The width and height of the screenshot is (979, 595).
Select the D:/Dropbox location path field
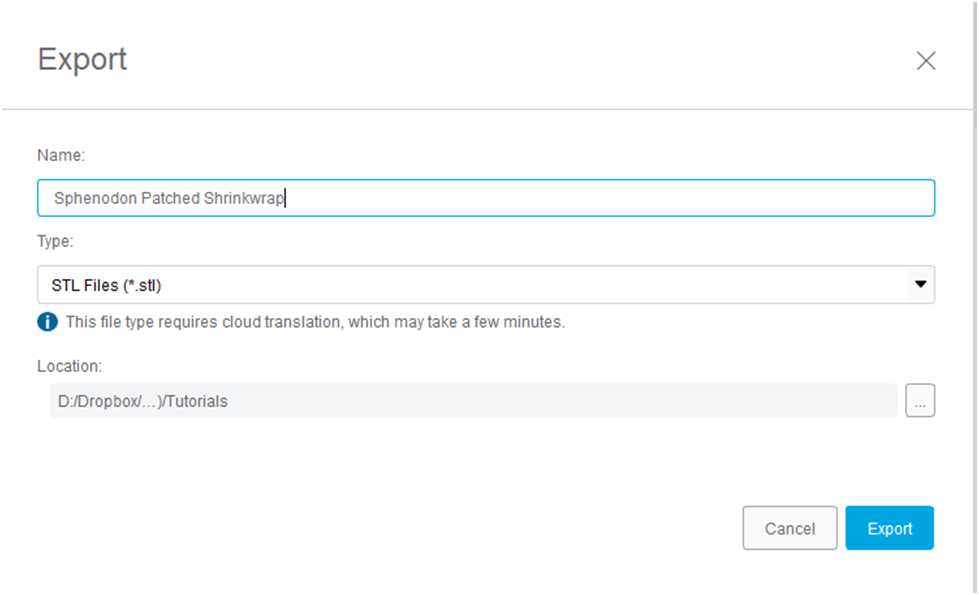pos(473,400)
